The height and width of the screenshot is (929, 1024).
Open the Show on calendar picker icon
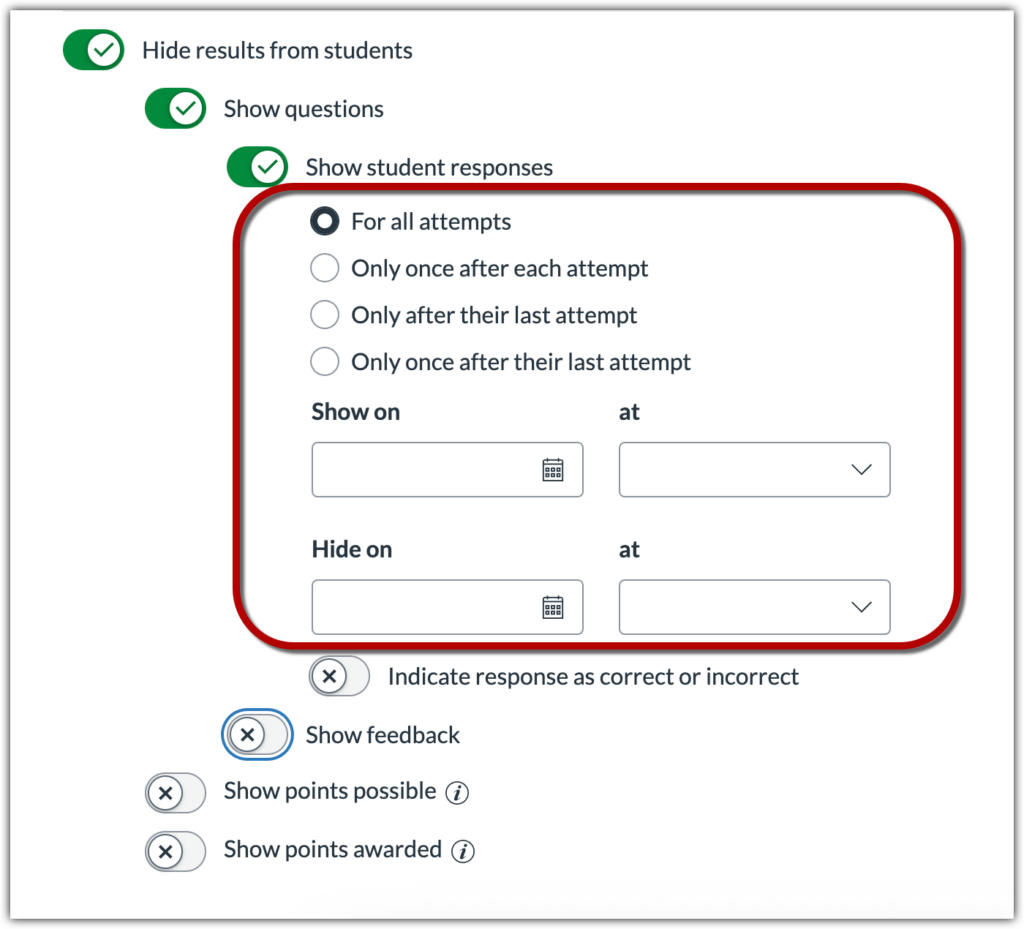coord(553,470)
